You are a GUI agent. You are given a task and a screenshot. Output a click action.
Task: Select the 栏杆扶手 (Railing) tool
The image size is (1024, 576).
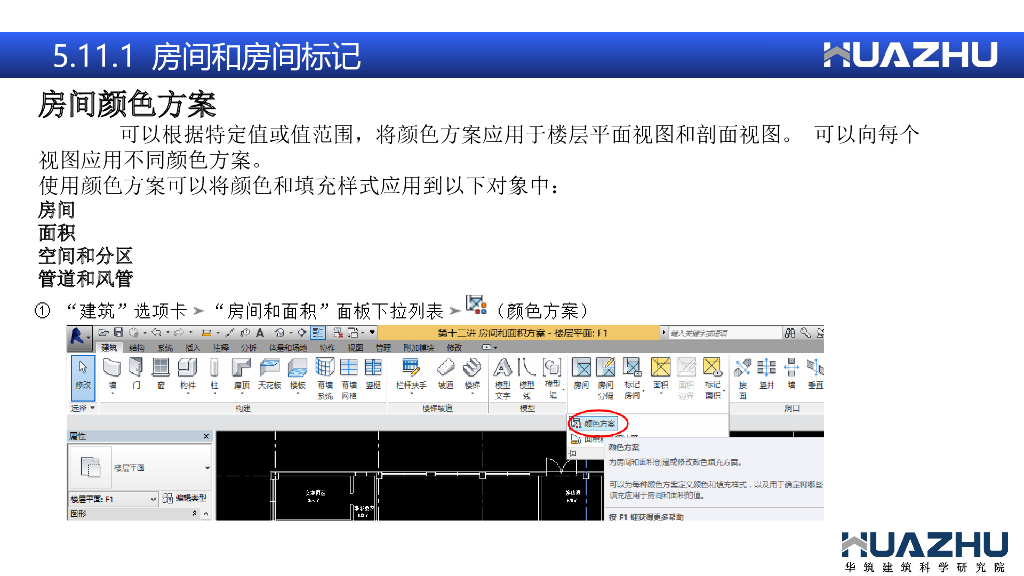click(x=411, y=375)
